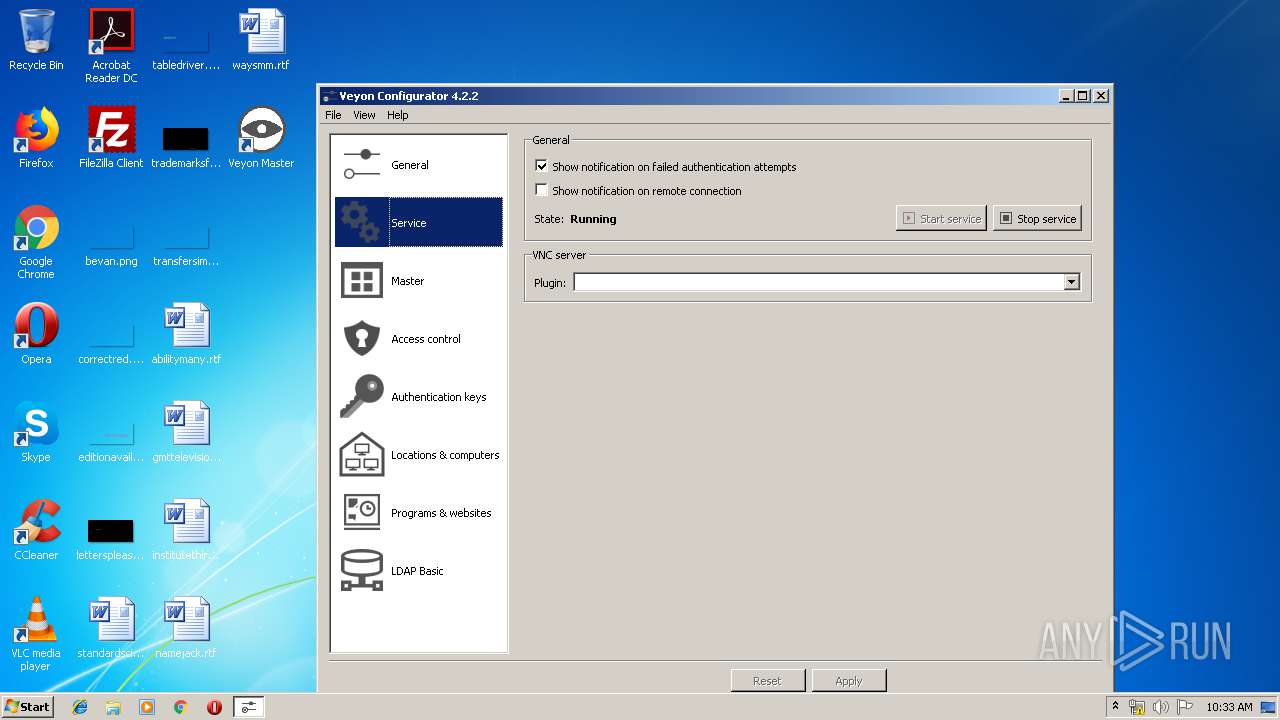1280x720 pixels.
Task: Open Opera from the taskbar
Action: 214,707
